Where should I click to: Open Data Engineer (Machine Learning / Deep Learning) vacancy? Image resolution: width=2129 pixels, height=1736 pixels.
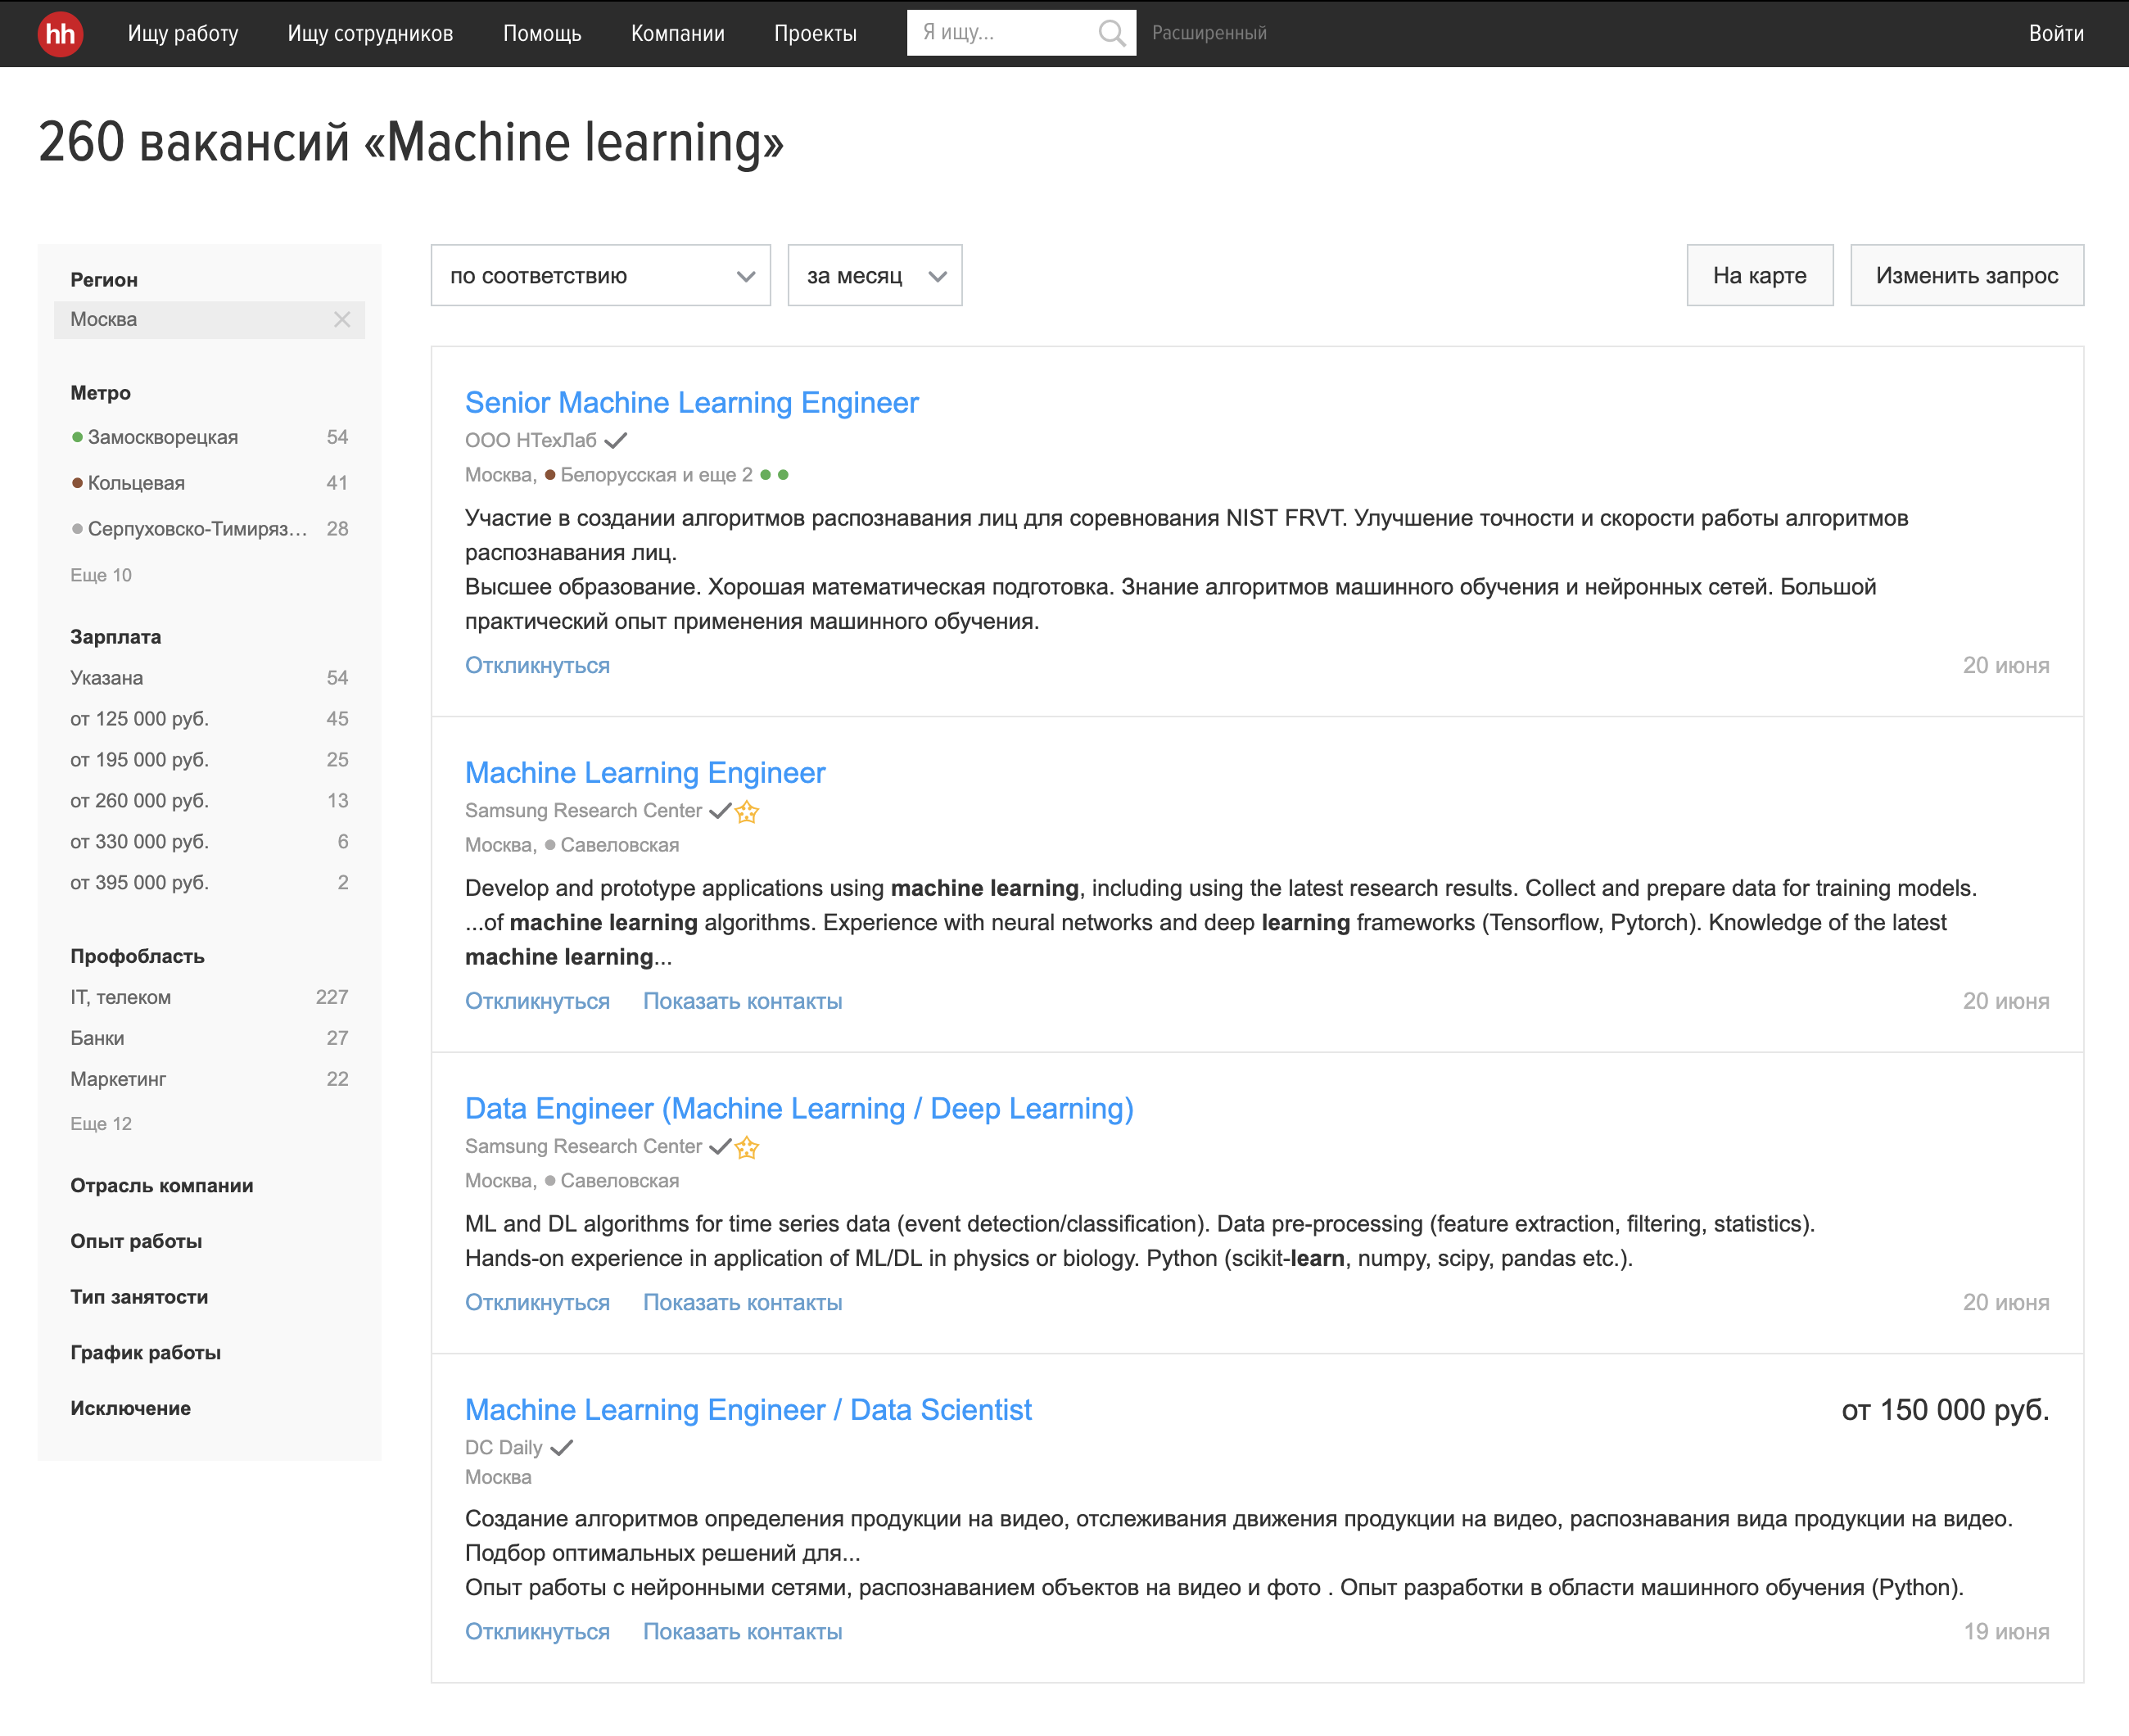pyautogui.click(x=799, y=1108)
